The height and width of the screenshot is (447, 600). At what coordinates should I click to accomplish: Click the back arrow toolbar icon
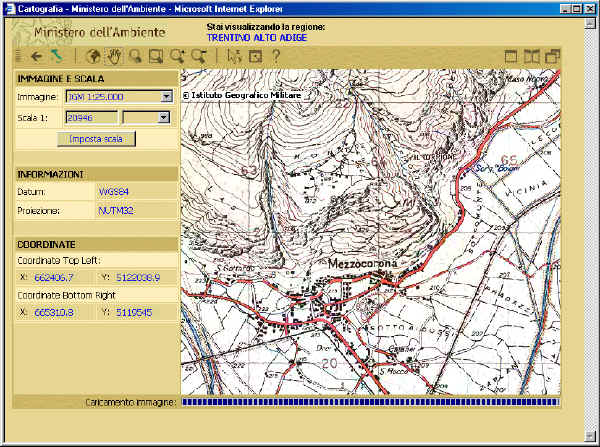(x=36, y=57)
